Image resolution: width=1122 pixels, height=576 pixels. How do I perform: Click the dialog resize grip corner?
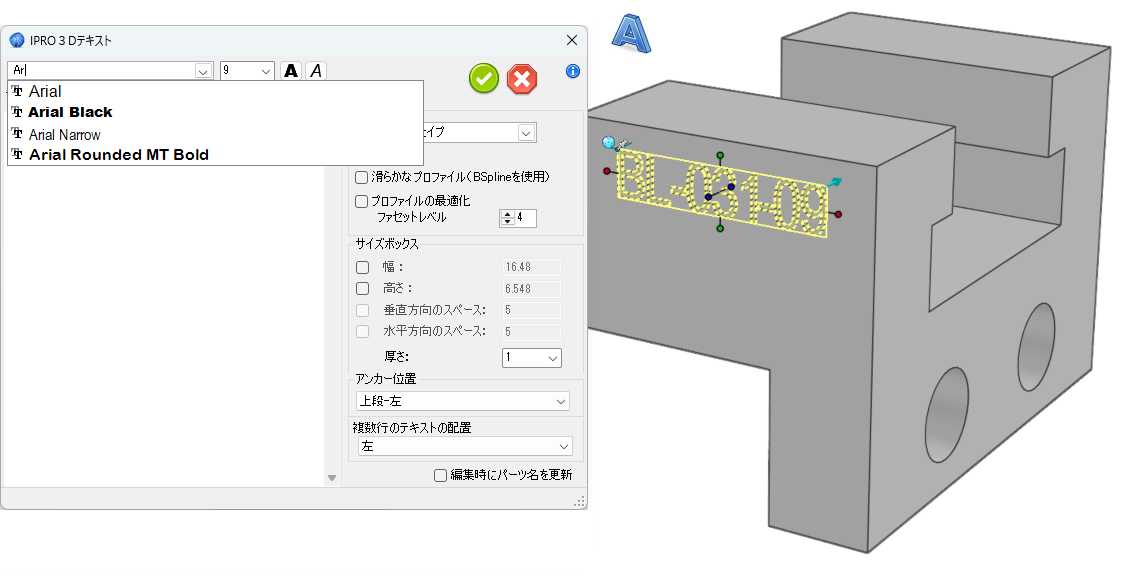point(580,502)
